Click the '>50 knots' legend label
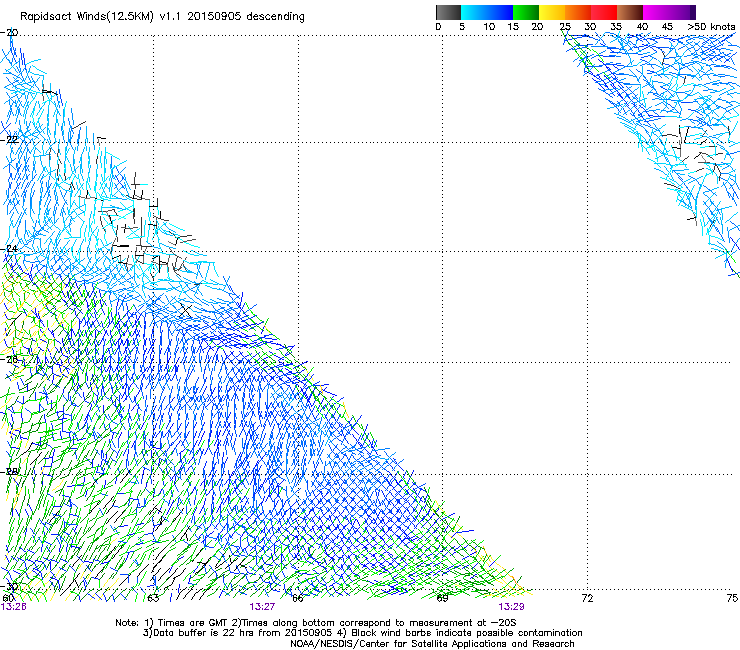The height and width of the screenshot is (650, 740). [x=711, y=27]
